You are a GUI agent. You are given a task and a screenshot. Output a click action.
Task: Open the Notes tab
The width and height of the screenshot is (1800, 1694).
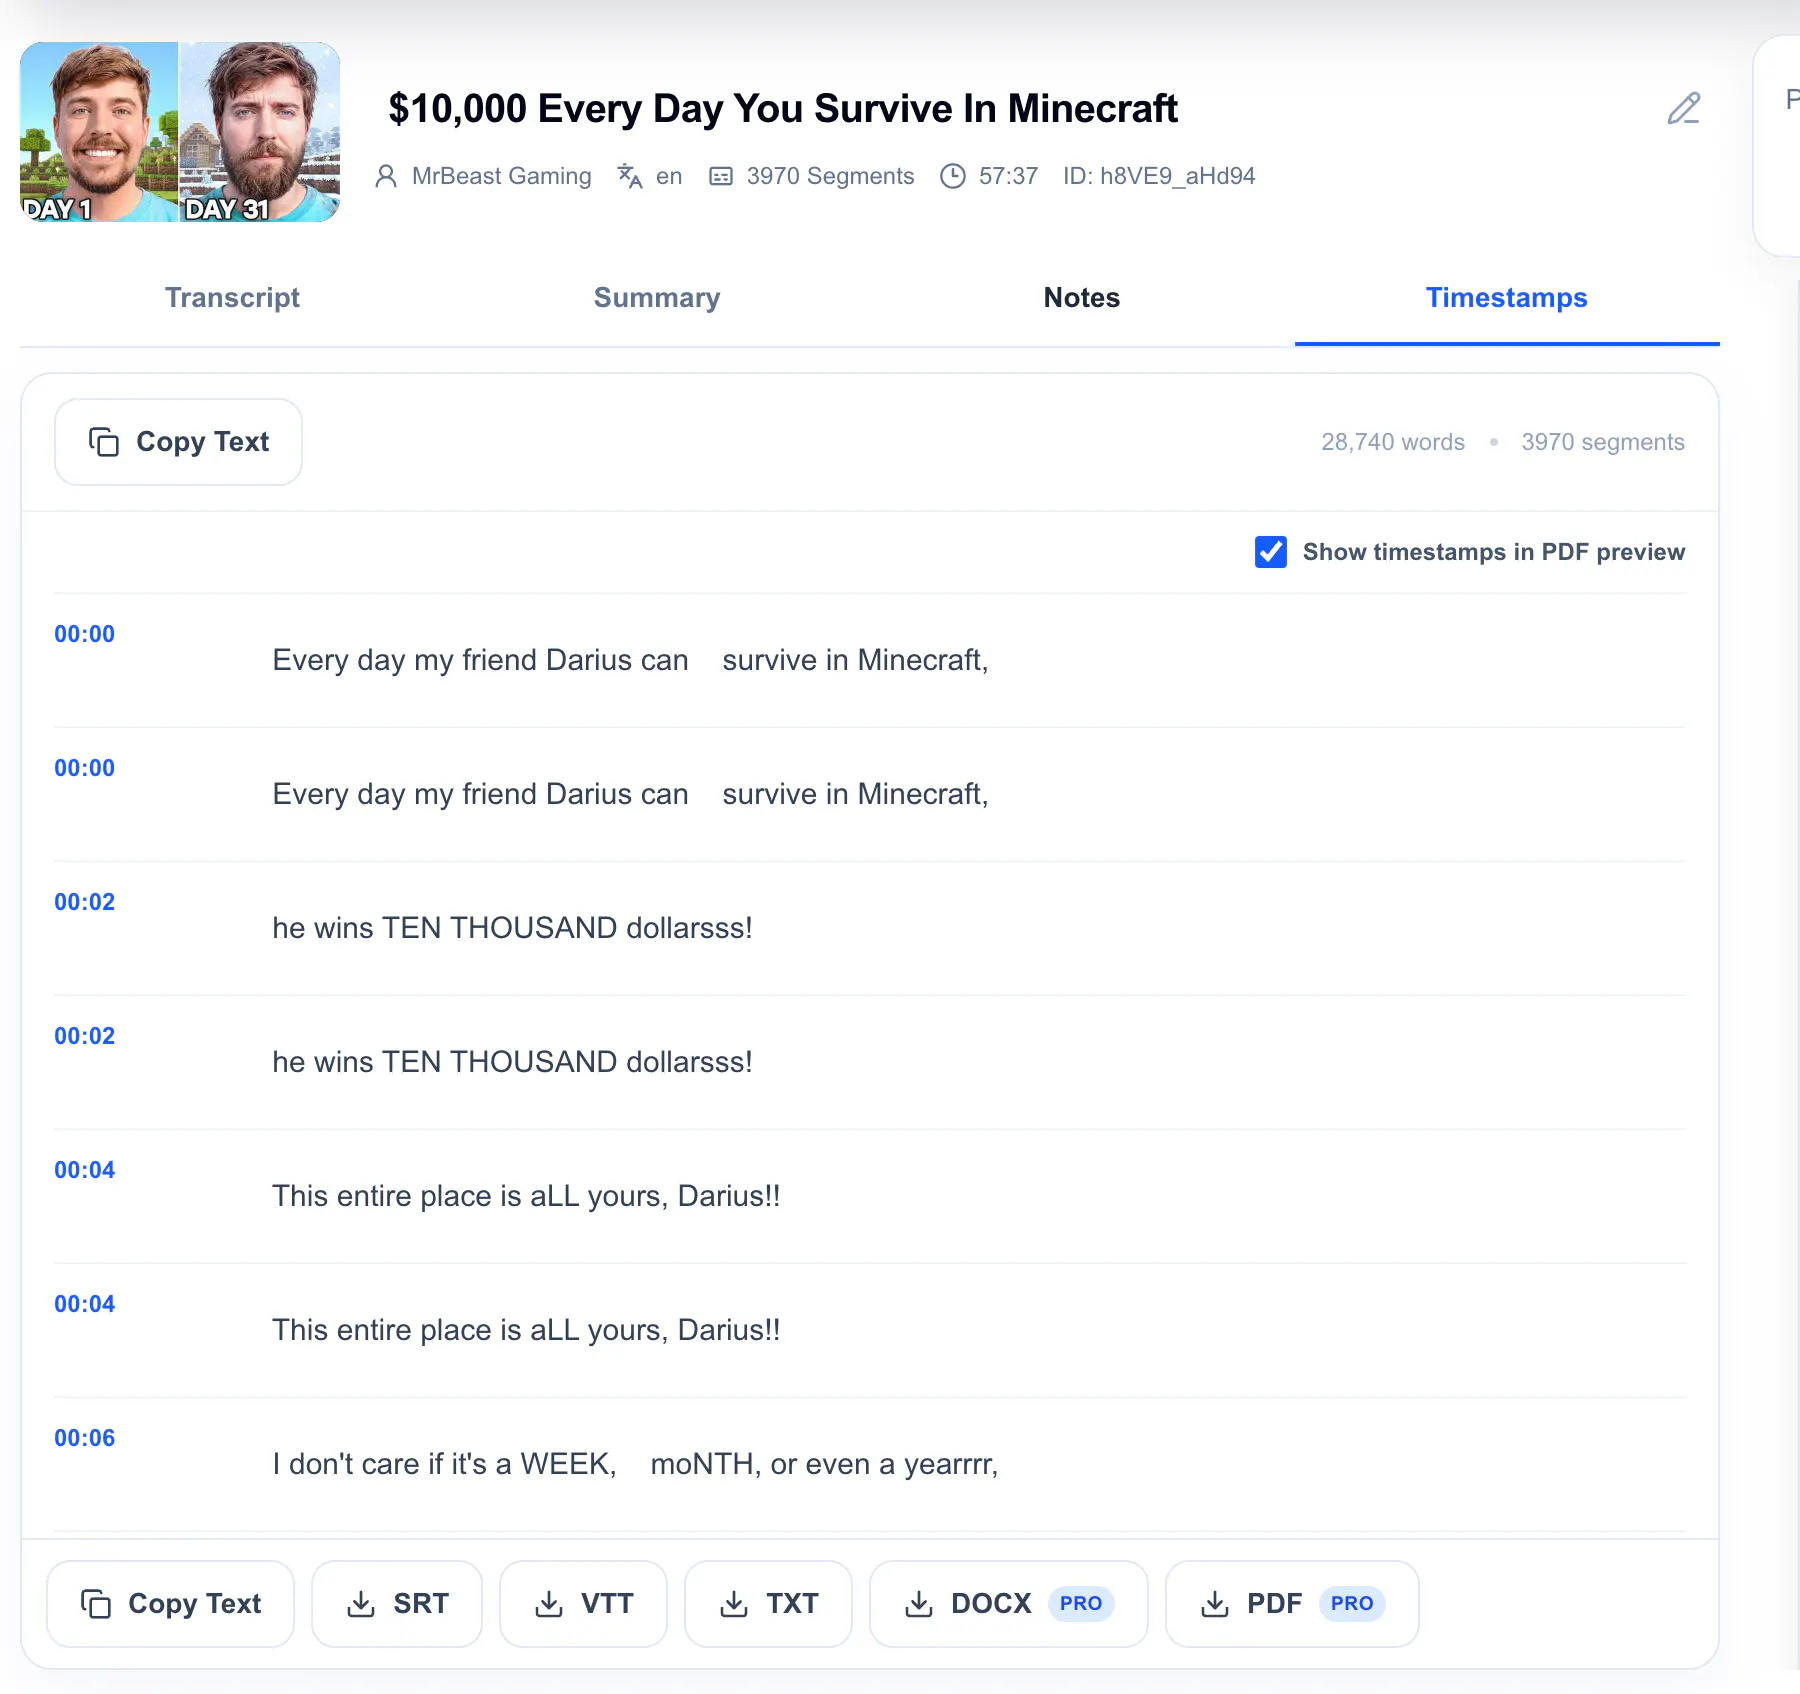[1082, 298]
